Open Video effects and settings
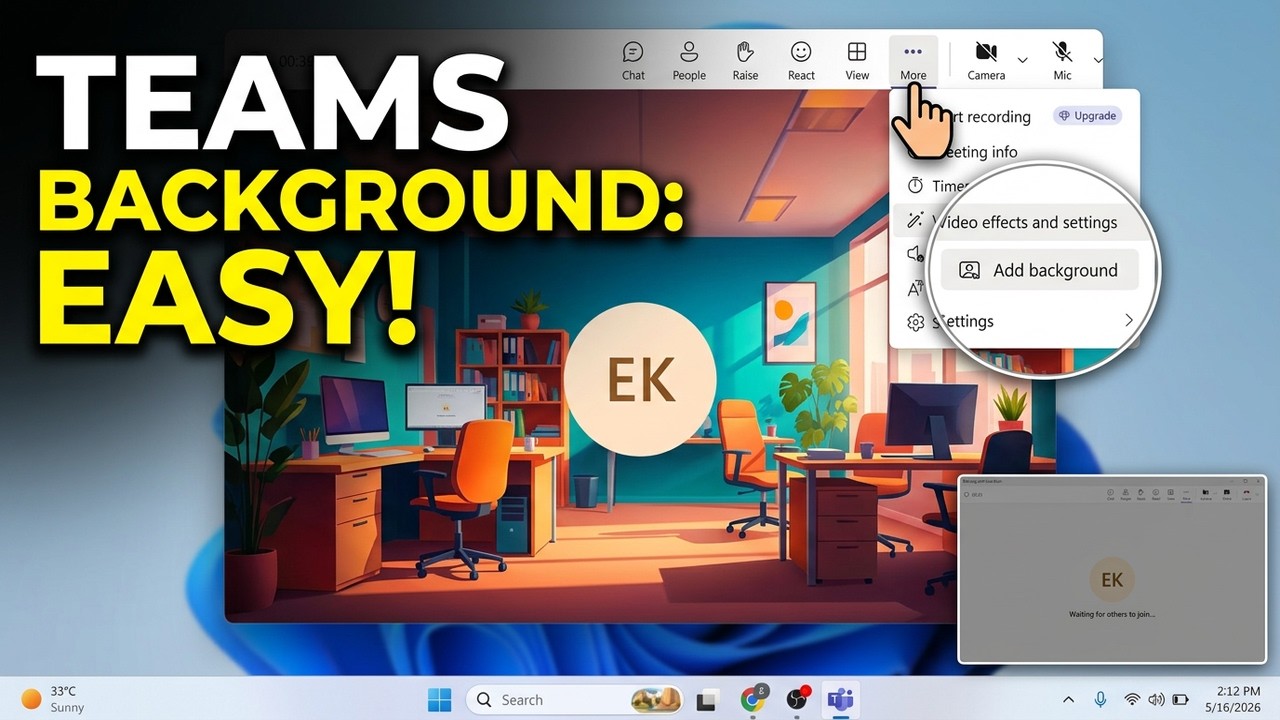The width and height of the screenshot is (1280, 720). (x=1024, y=222)
